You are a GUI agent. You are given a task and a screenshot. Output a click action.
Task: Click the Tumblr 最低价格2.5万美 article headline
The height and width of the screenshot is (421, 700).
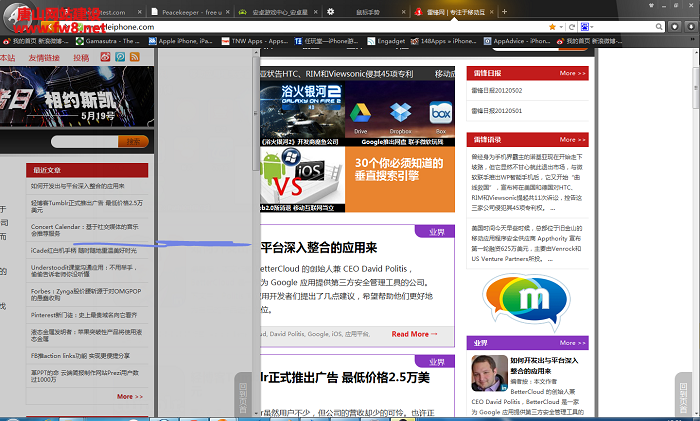tap(345, 377)
